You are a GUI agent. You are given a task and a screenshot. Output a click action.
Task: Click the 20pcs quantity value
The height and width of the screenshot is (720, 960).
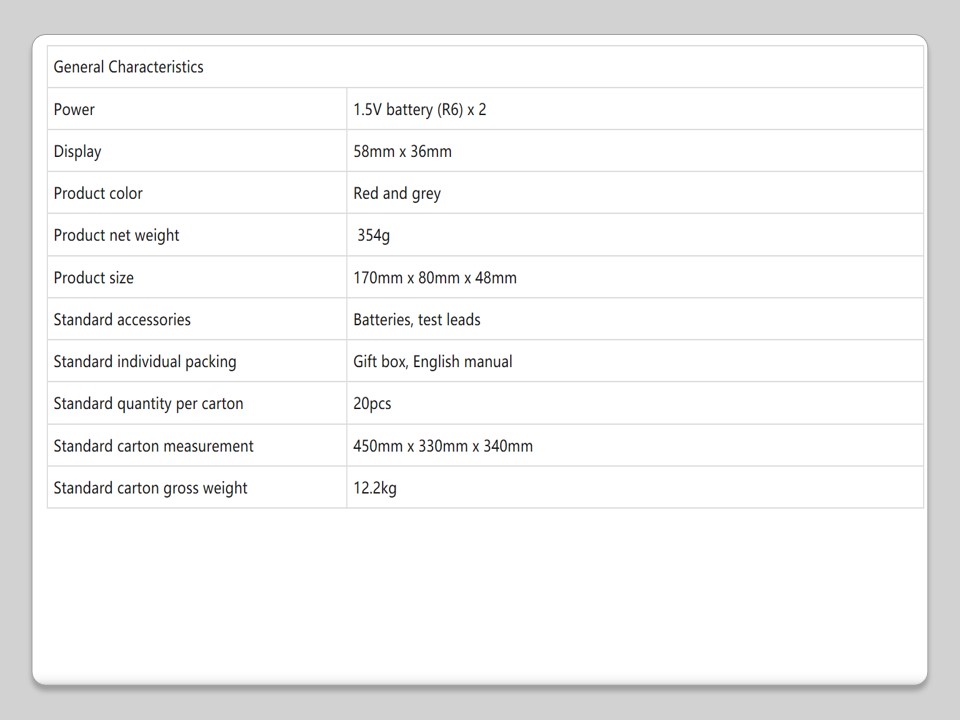tap(372, 404)
